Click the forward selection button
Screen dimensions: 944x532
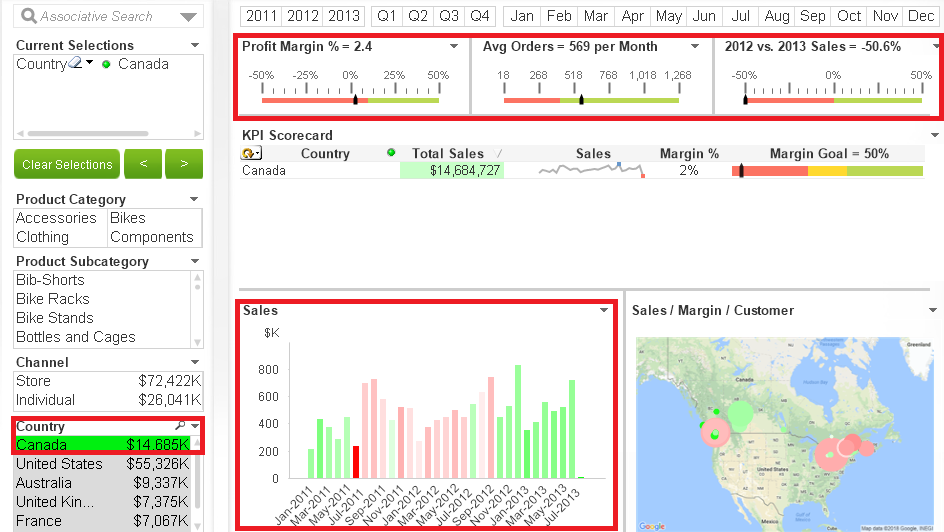(x=184, y=164)
